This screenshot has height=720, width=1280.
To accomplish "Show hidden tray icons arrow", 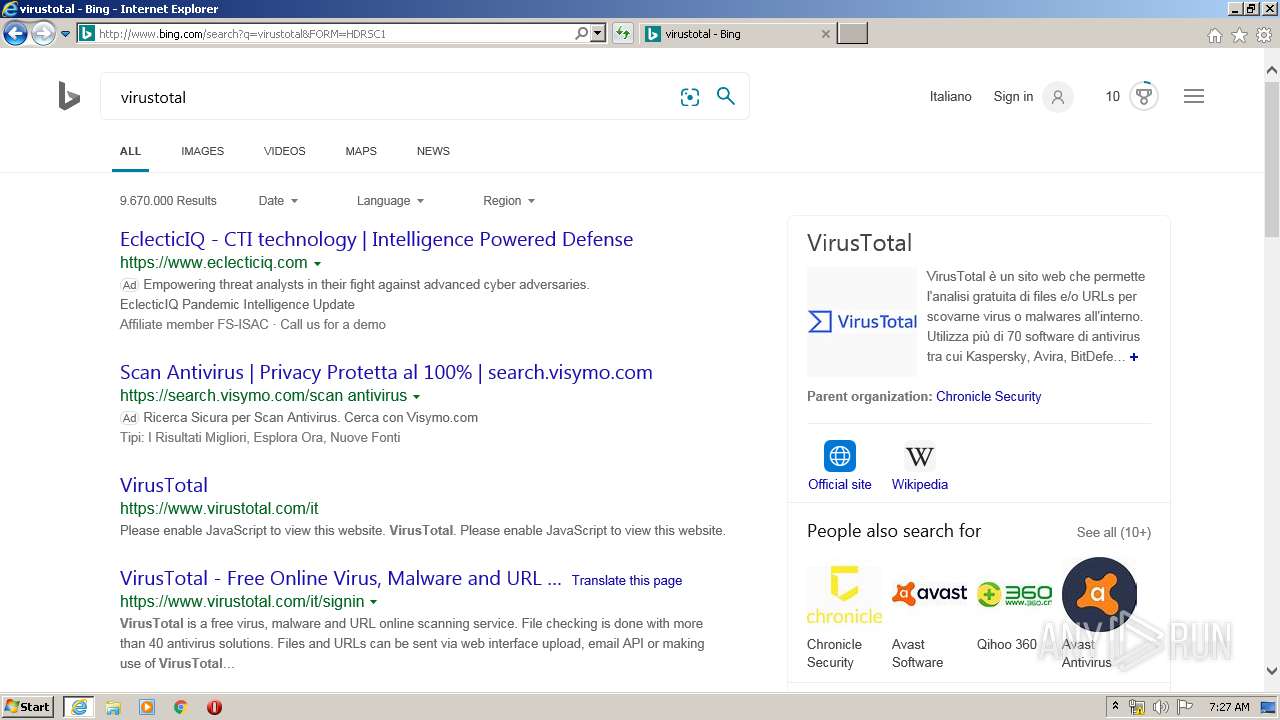I will (1115, 707).
